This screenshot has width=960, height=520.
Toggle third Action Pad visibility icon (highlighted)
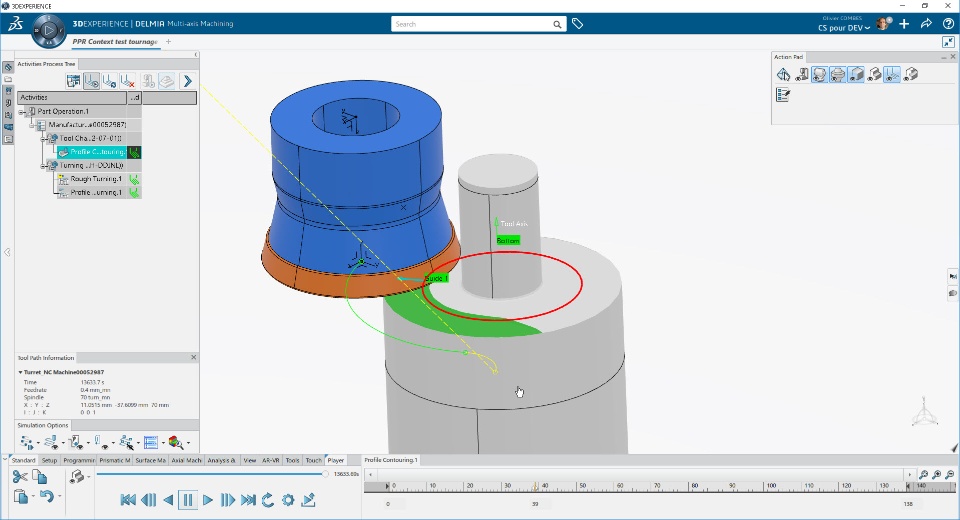819,75
